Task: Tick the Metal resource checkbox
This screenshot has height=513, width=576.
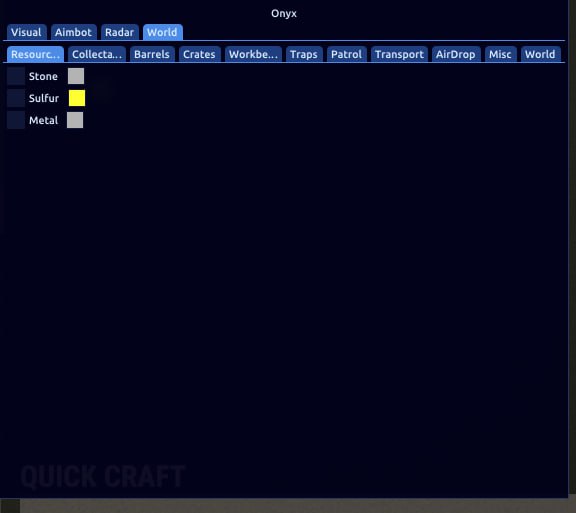Action: point(16,120)
